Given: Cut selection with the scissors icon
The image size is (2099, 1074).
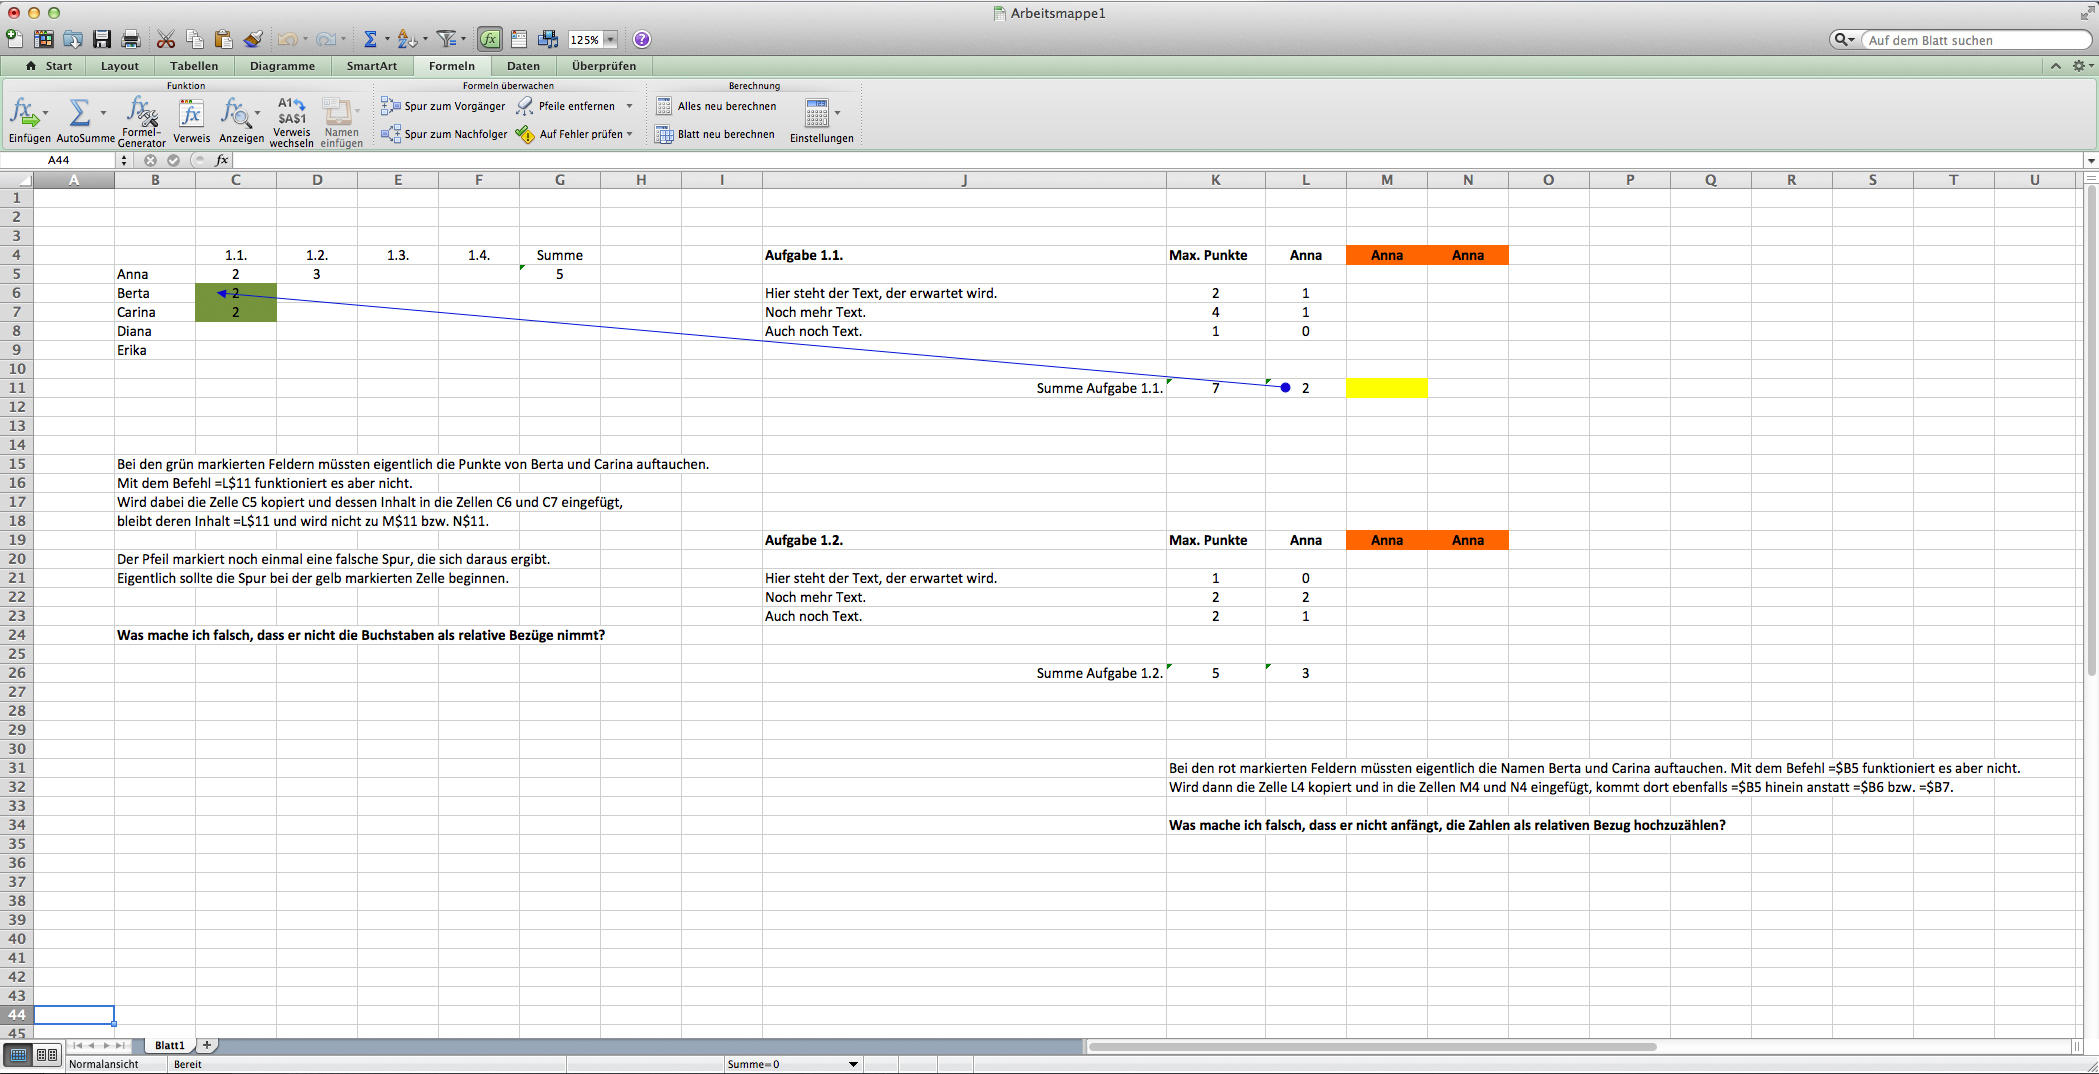Looking at the screenshot, I should coord(166,40).
